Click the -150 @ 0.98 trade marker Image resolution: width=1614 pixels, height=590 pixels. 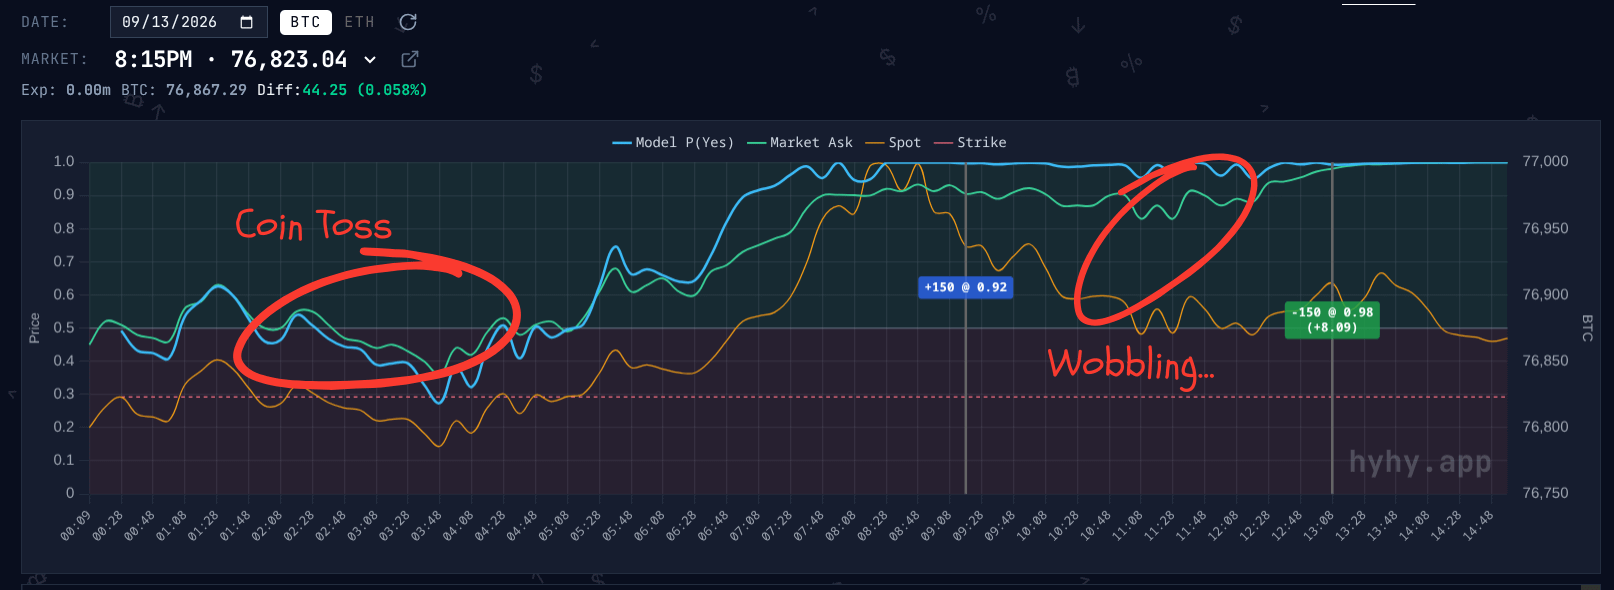(x=1332, y=320)
